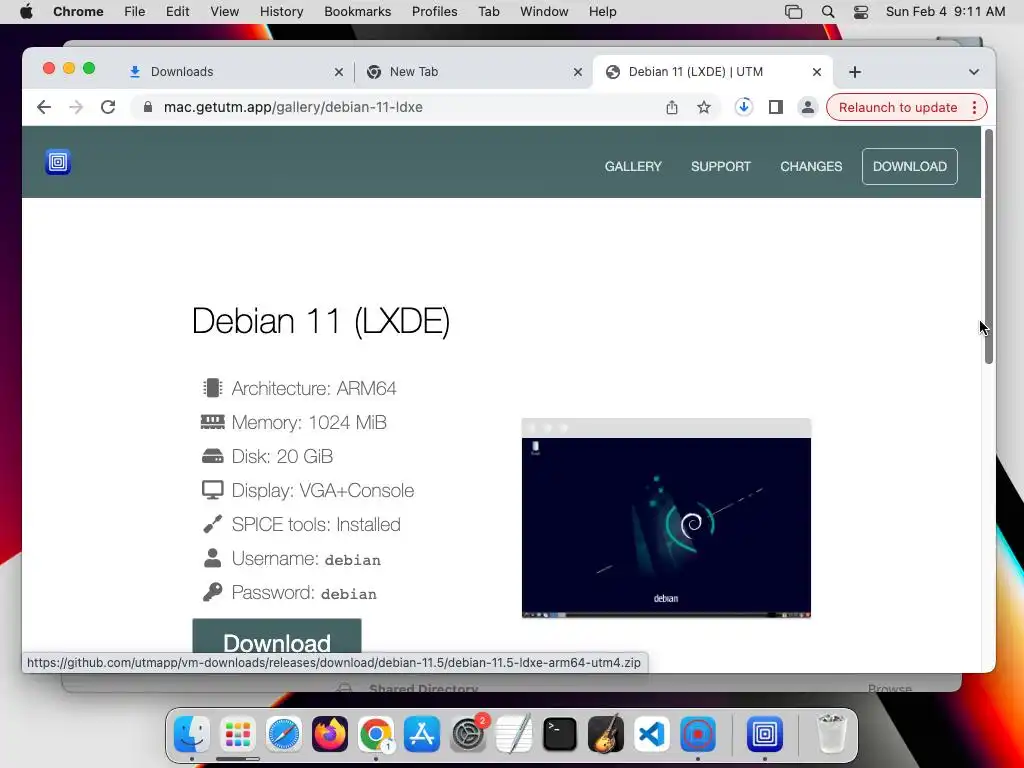Open Spotlight search in menu bar

(827, 12)
